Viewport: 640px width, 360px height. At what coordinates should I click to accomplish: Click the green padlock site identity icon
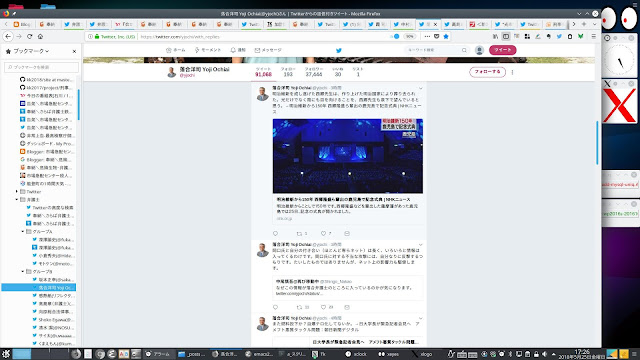coord(97,36)
